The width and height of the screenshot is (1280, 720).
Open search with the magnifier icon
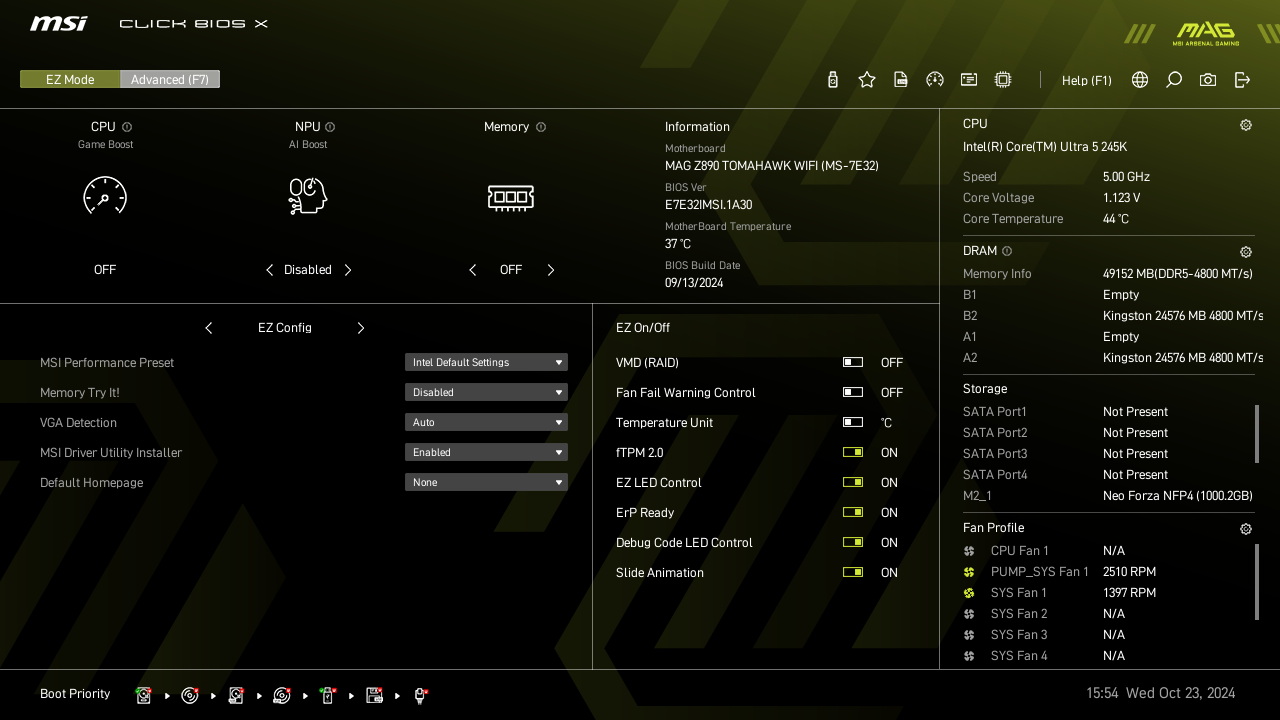point(1174,80)
